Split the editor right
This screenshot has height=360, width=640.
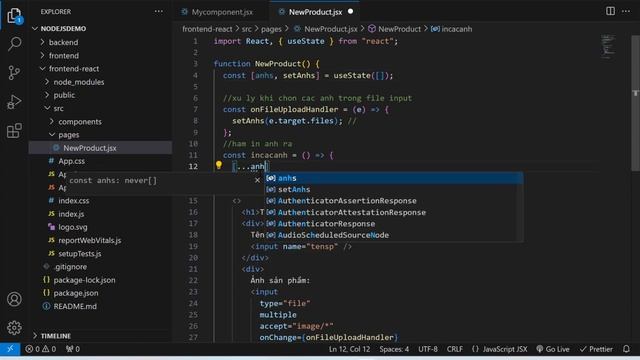(610, 11)
